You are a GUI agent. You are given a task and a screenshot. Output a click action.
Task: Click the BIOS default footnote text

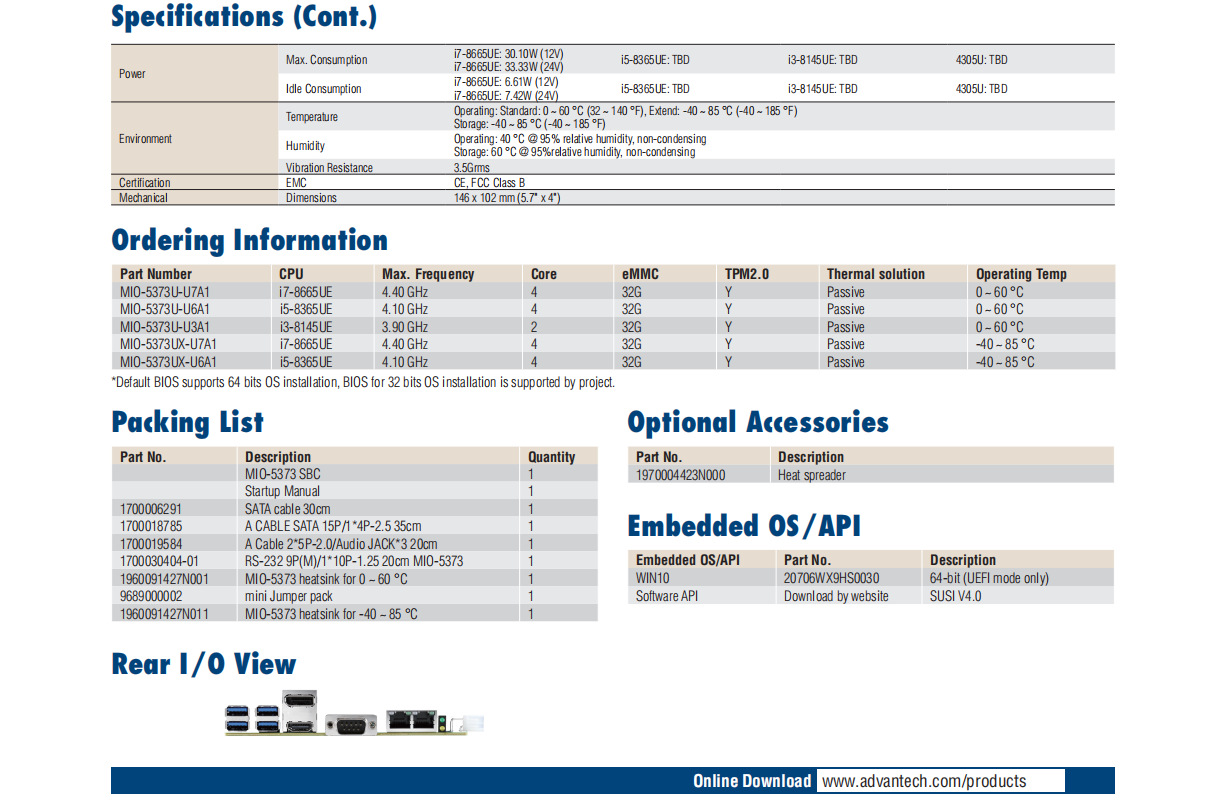[363, 382]
